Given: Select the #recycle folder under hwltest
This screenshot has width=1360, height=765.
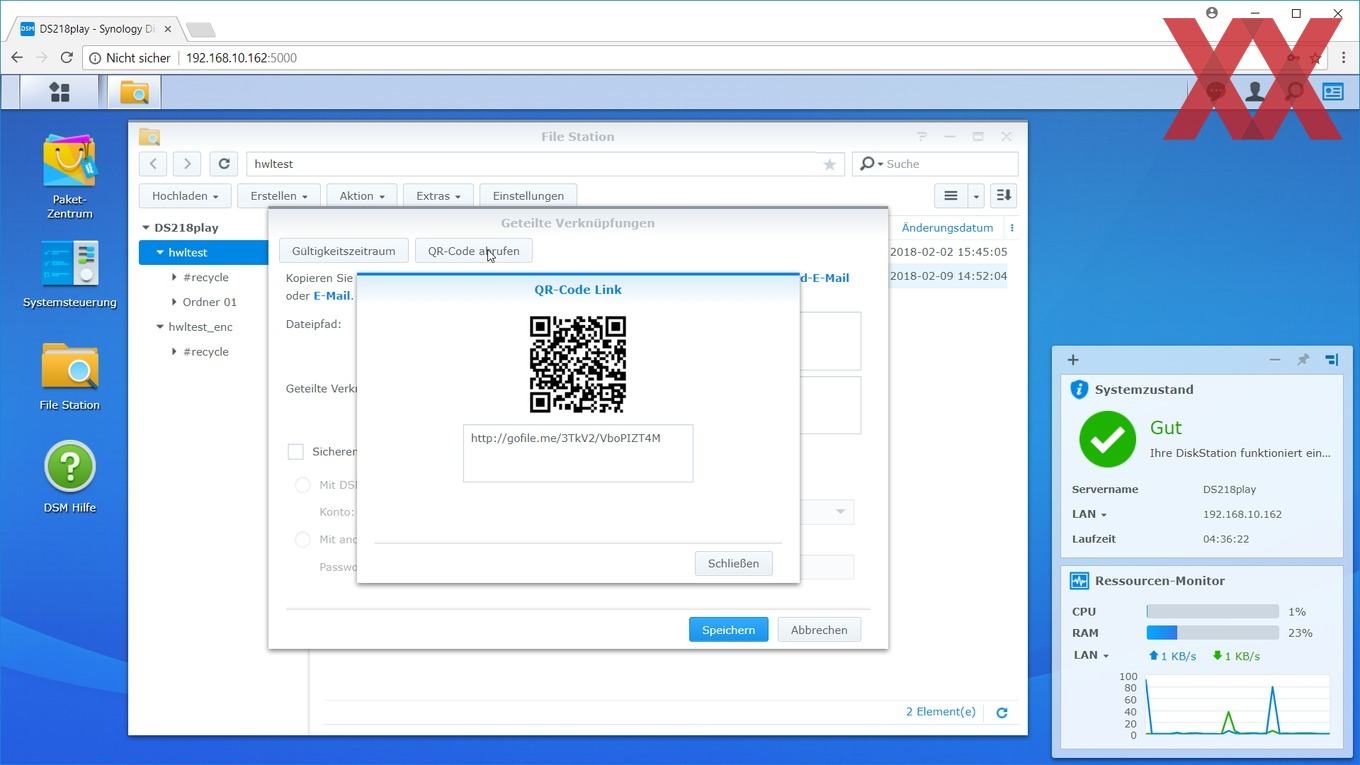Looking at the screenshot, I should [206, 278].
